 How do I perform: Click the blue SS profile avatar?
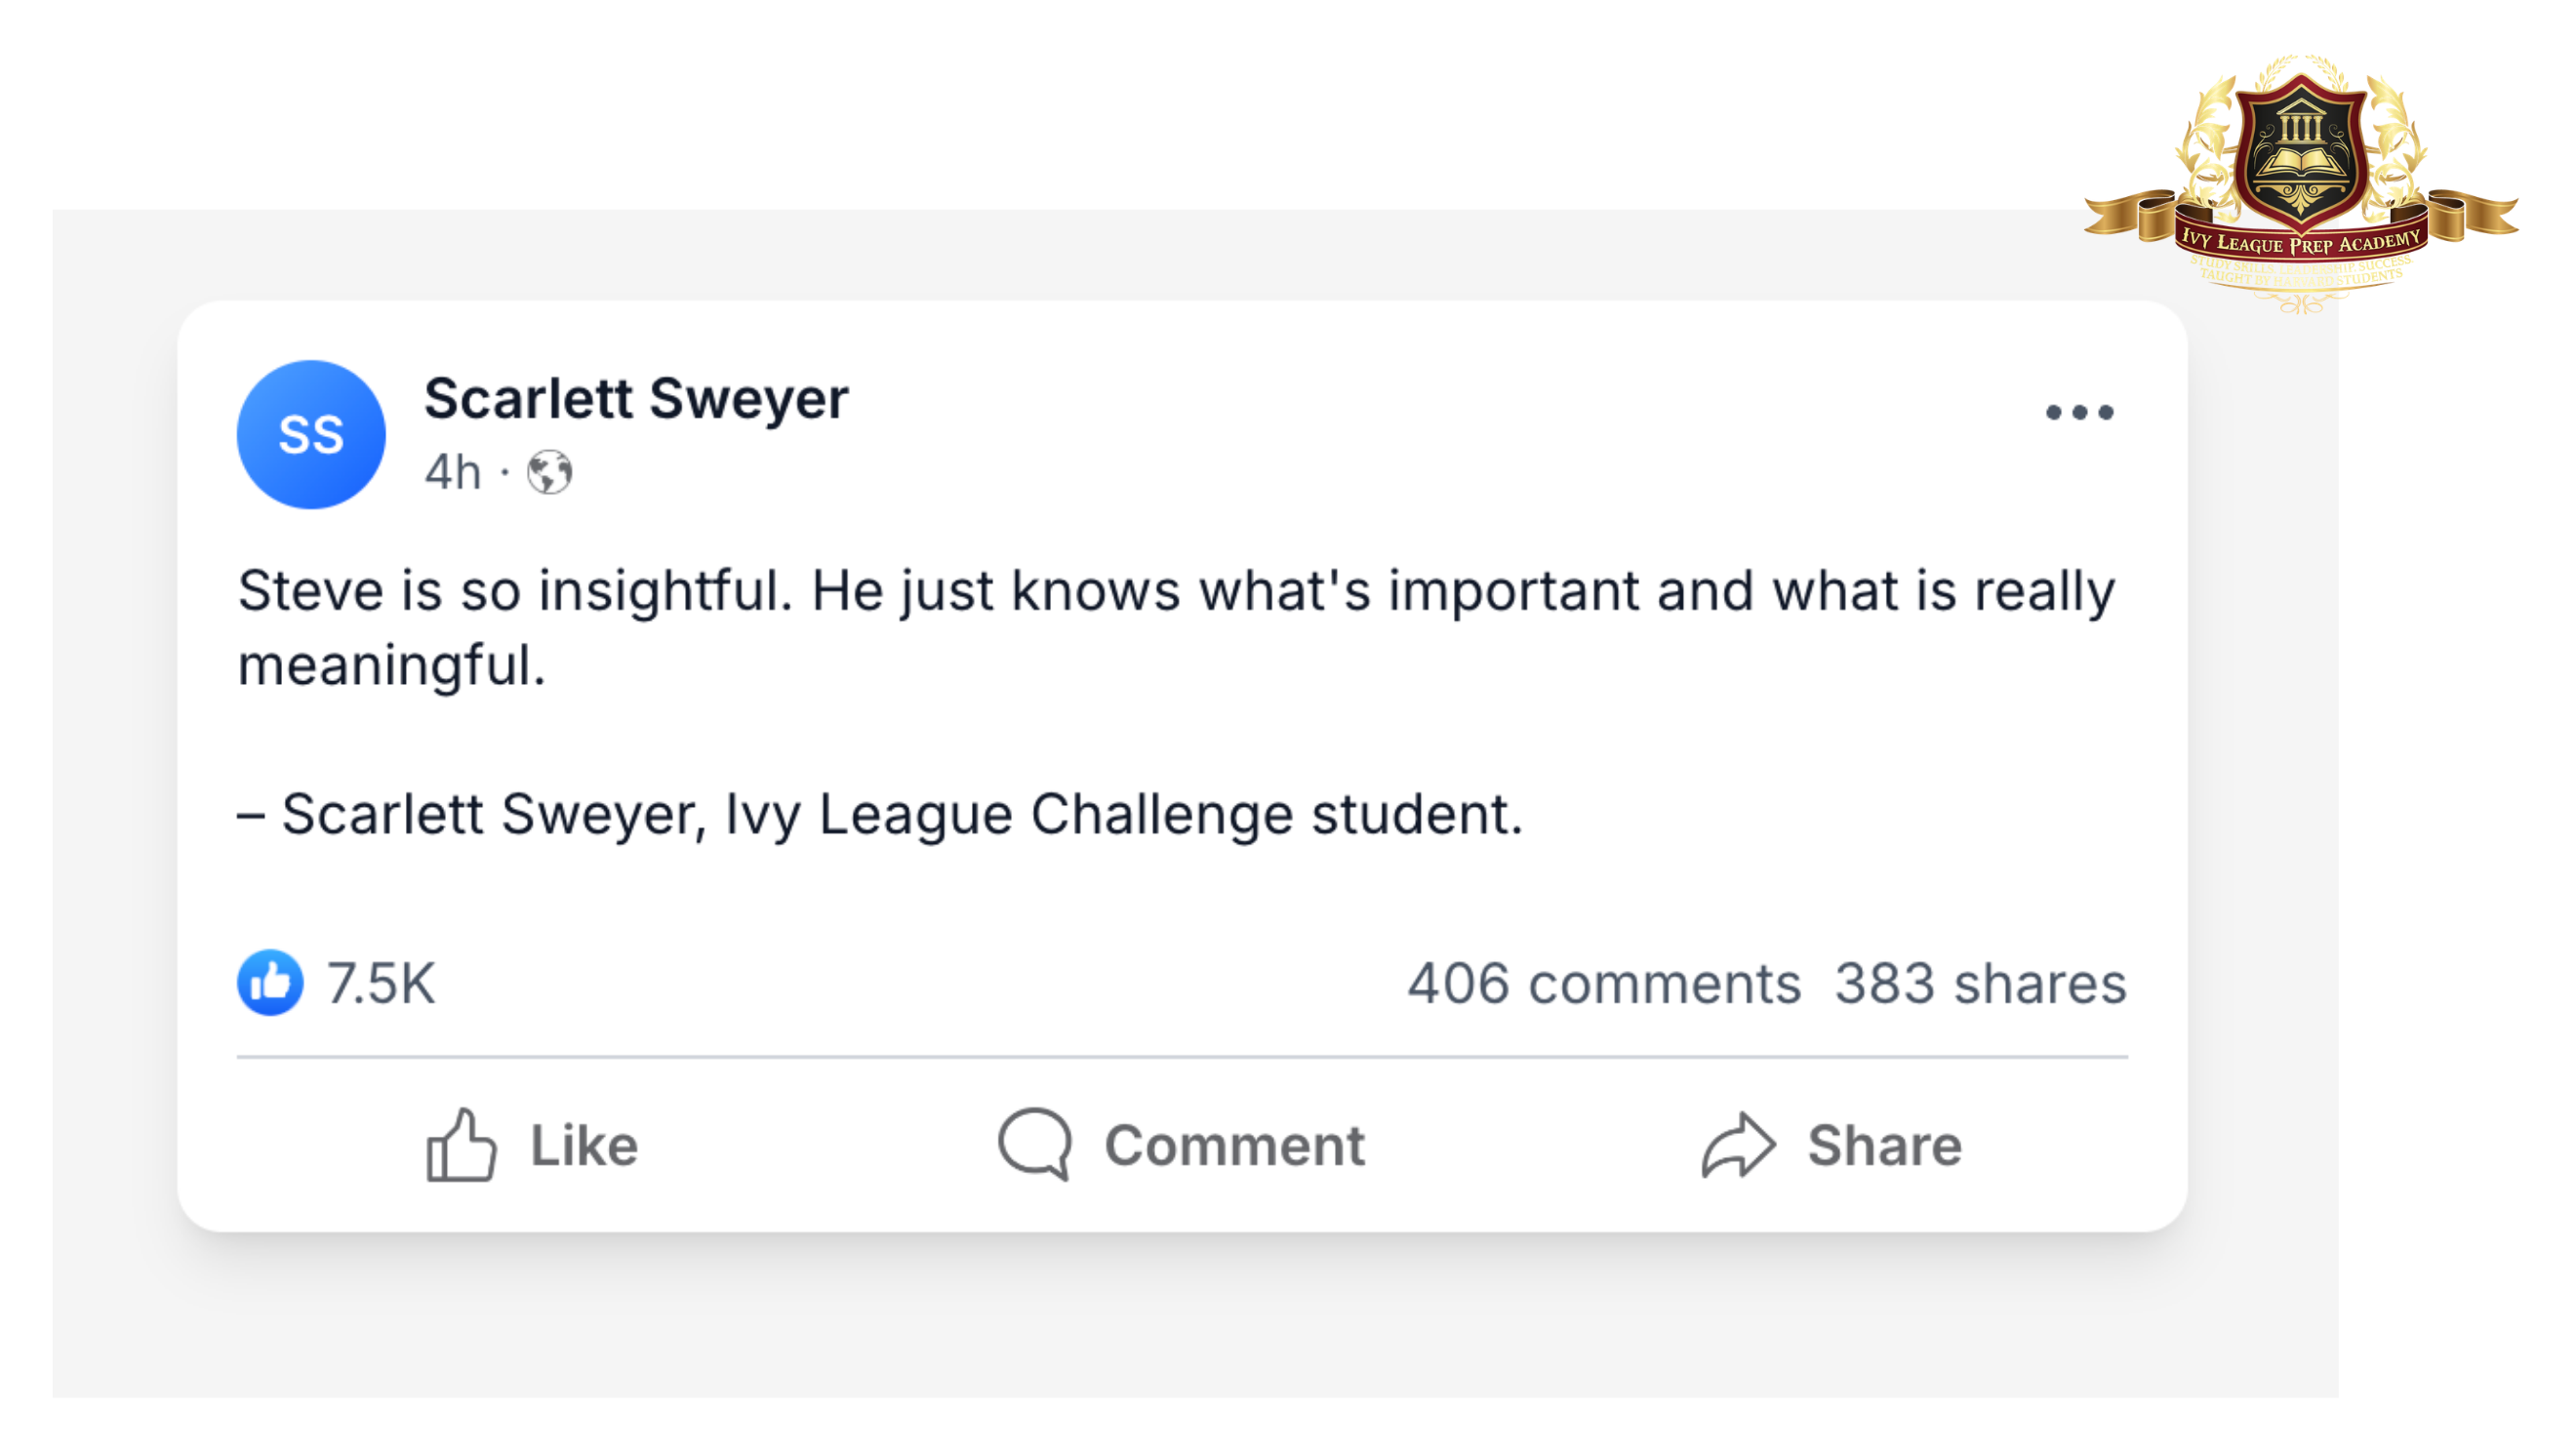pyautogui.click(x=311, y=435)
